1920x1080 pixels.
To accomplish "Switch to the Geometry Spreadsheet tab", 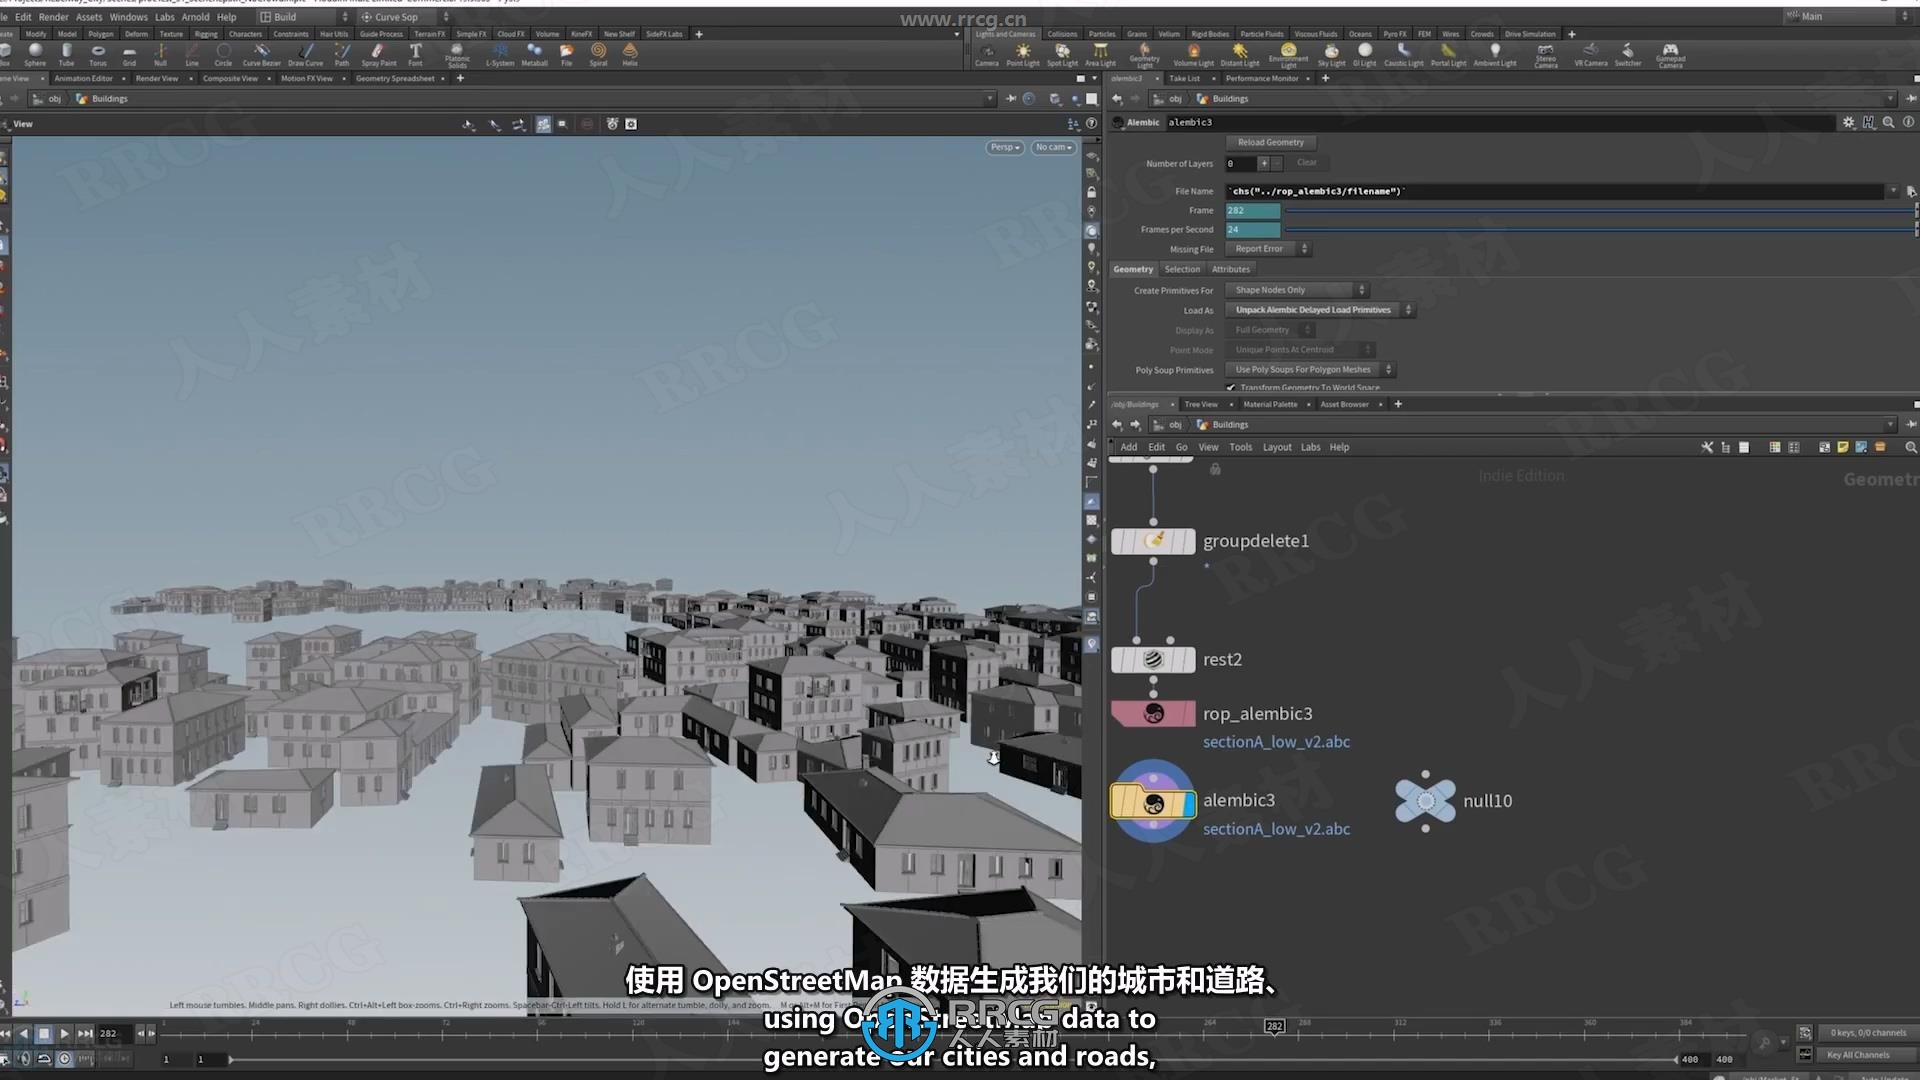I will click(395, 78).
